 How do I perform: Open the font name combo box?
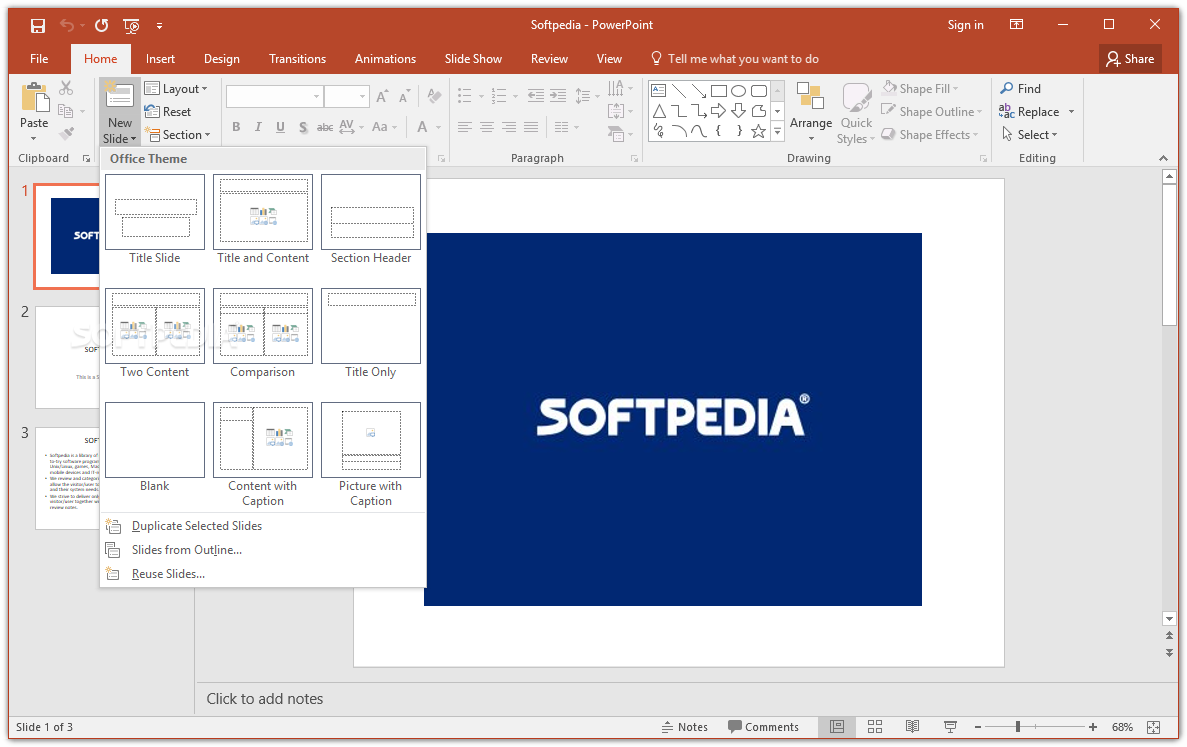click(274, 96)
